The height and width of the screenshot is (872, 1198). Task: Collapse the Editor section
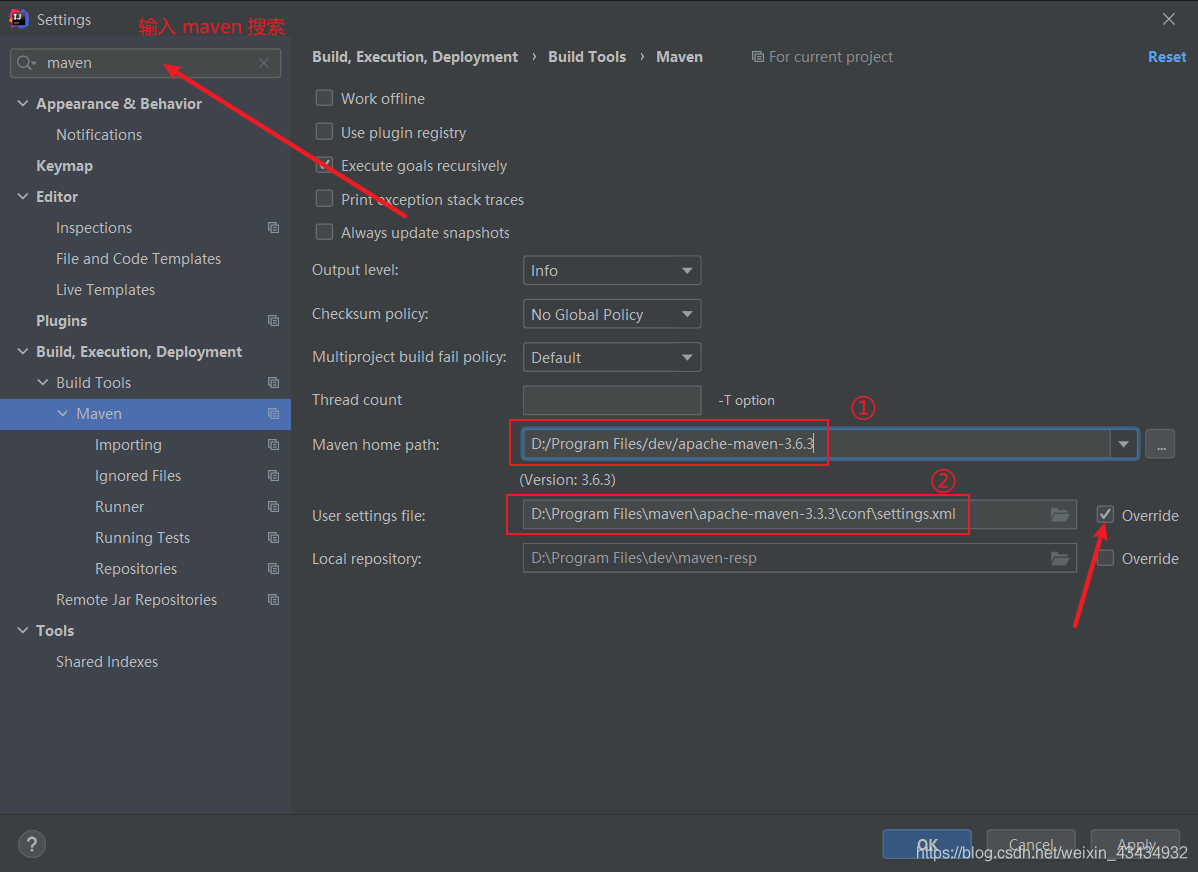[x=23, y=196]
